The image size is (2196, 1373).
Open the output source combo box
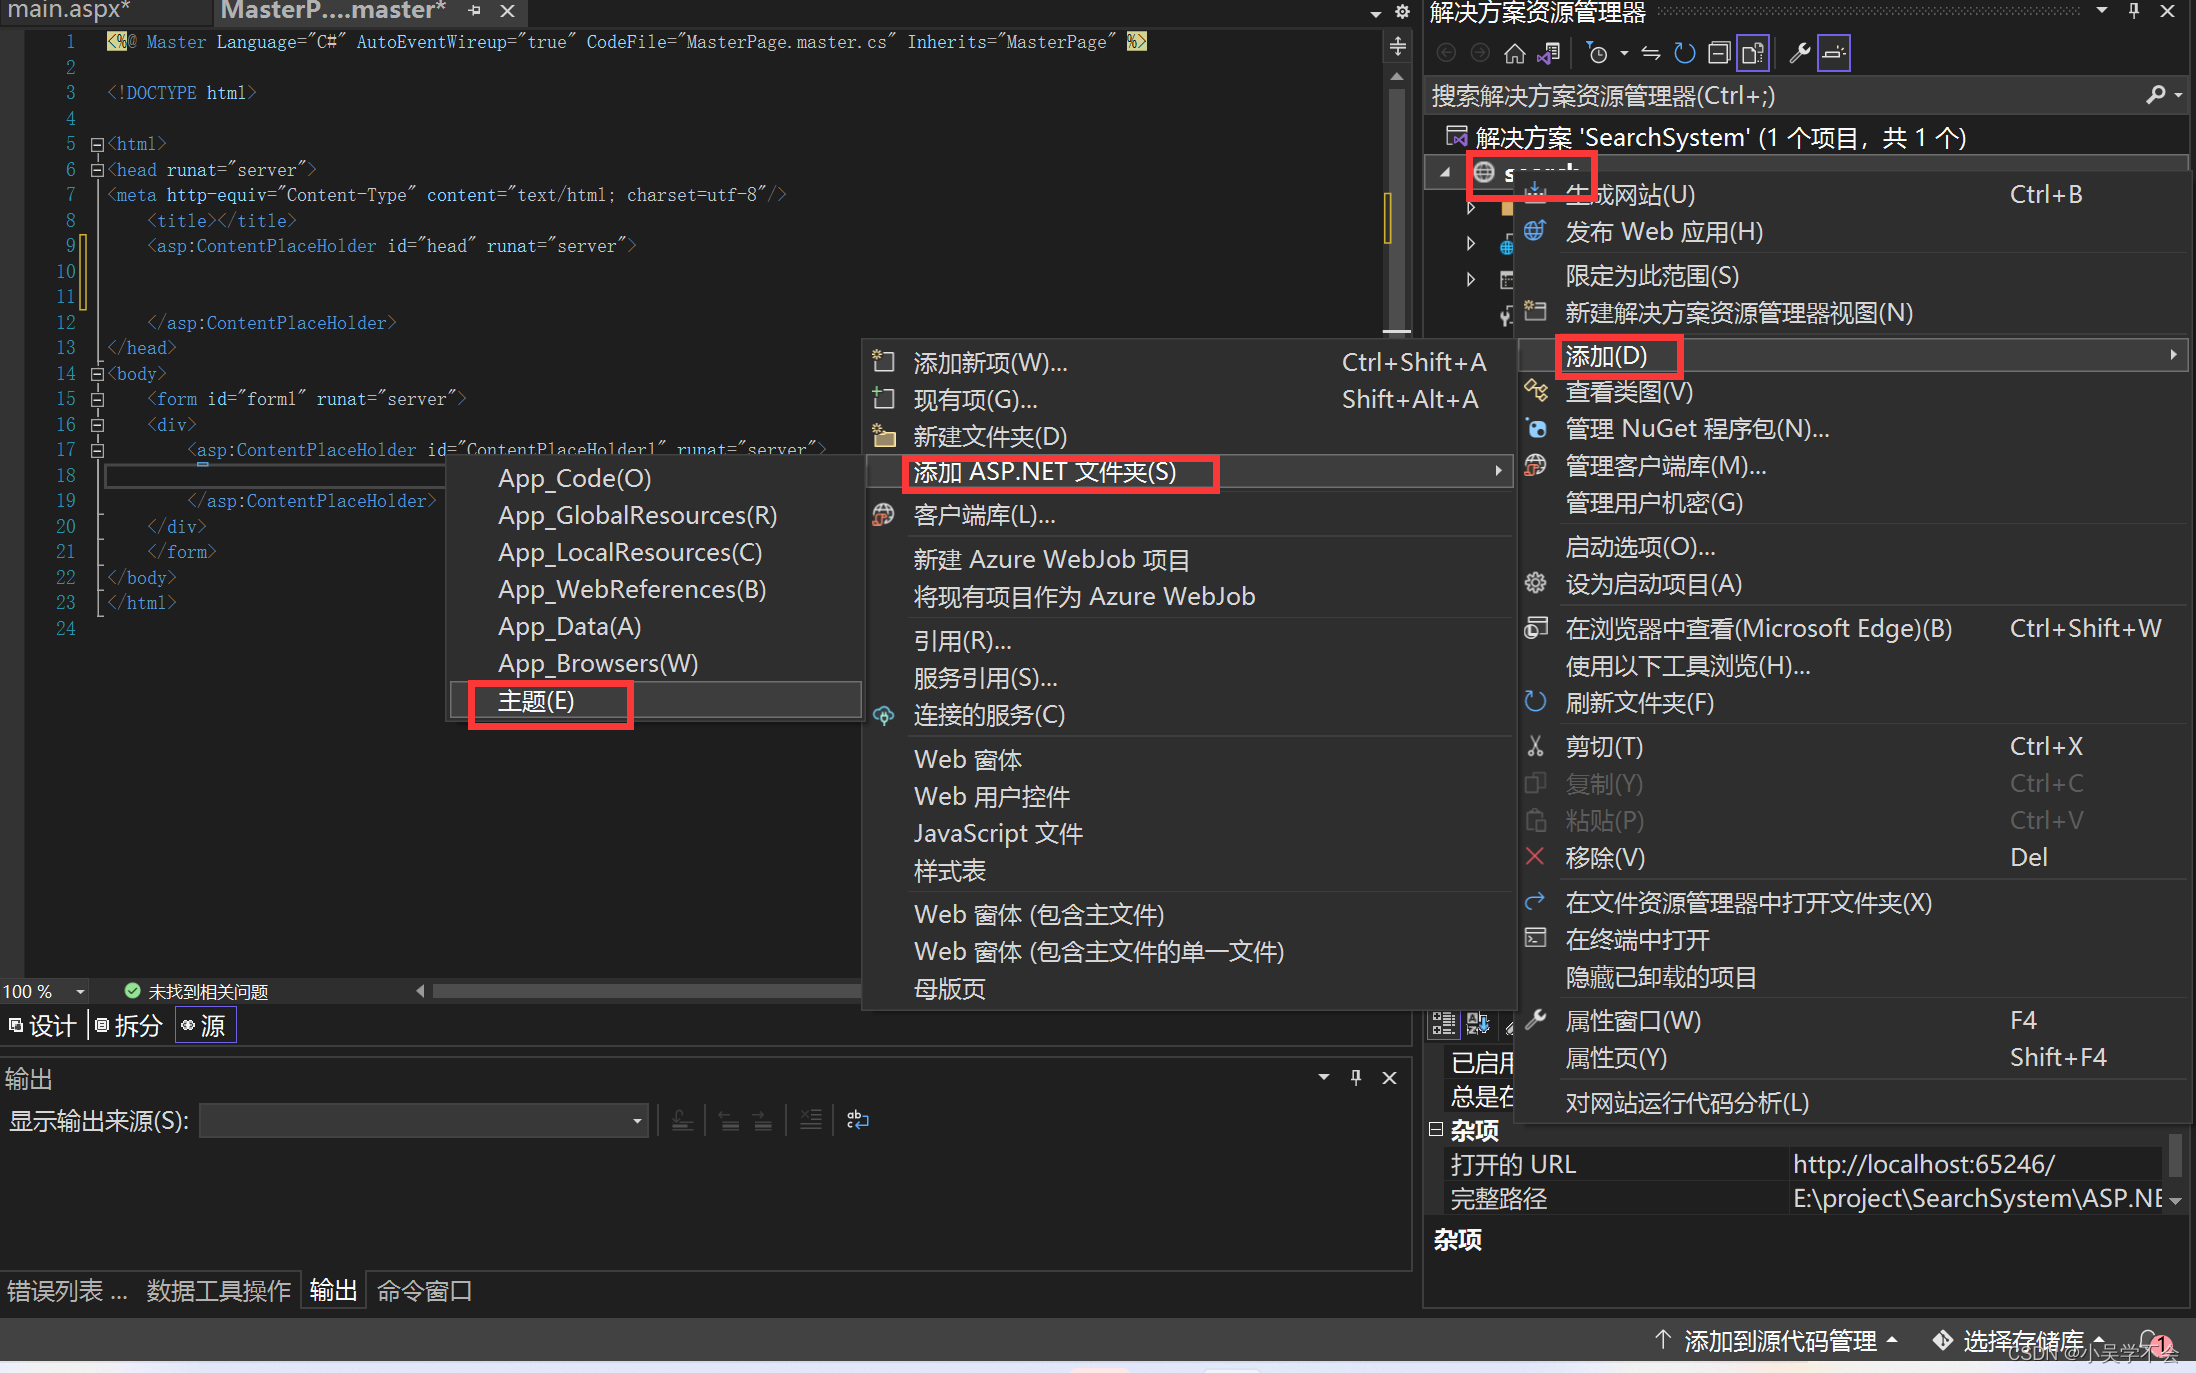[x=425, y=1120]
